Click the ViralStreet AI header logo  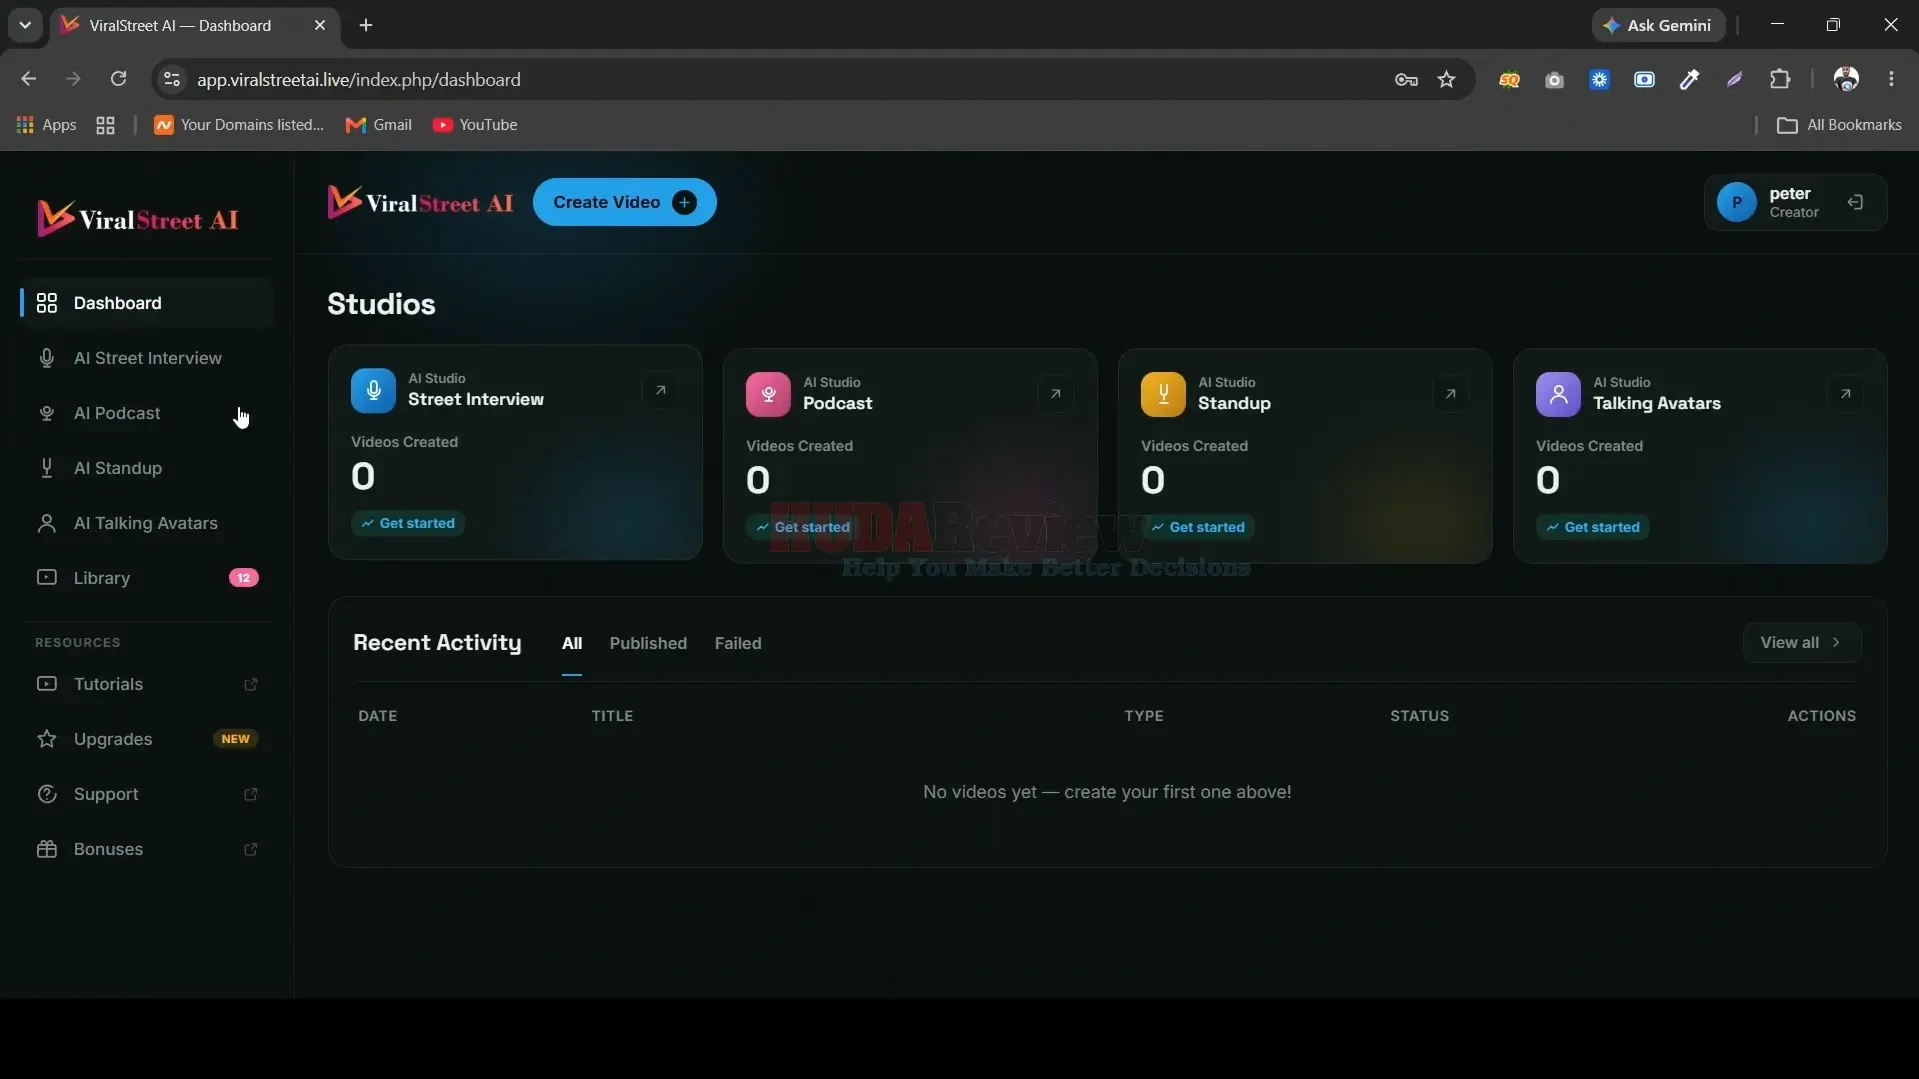(420, 202)
